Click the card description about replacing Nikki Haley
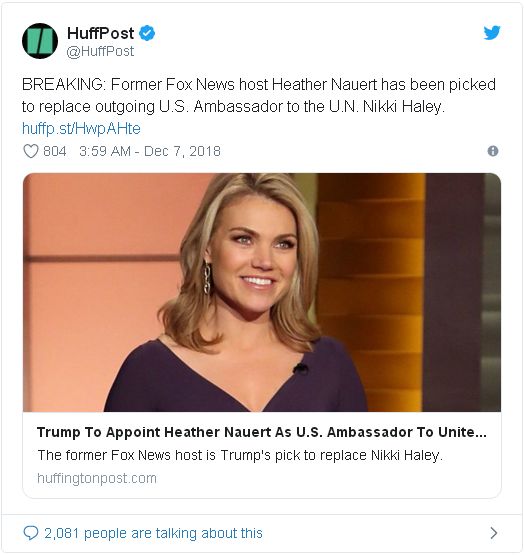The image size is (524, 555). (x=240, y=455)
